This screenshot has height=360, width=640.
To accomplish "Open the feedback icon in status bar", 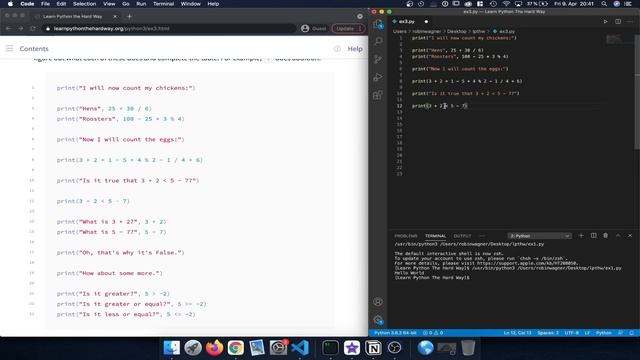I will pos(620,333).
